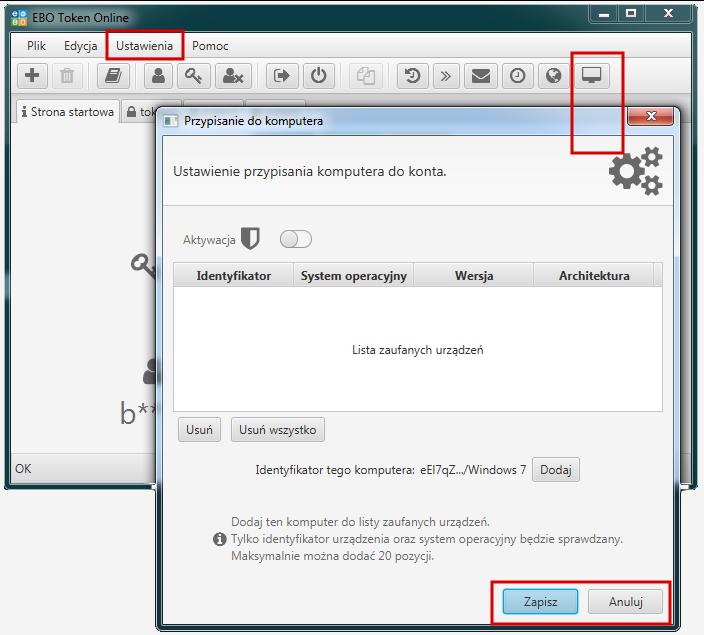Open the Pomoc menu
Viewport: 704px width, 635px height.
coord(210,46)
